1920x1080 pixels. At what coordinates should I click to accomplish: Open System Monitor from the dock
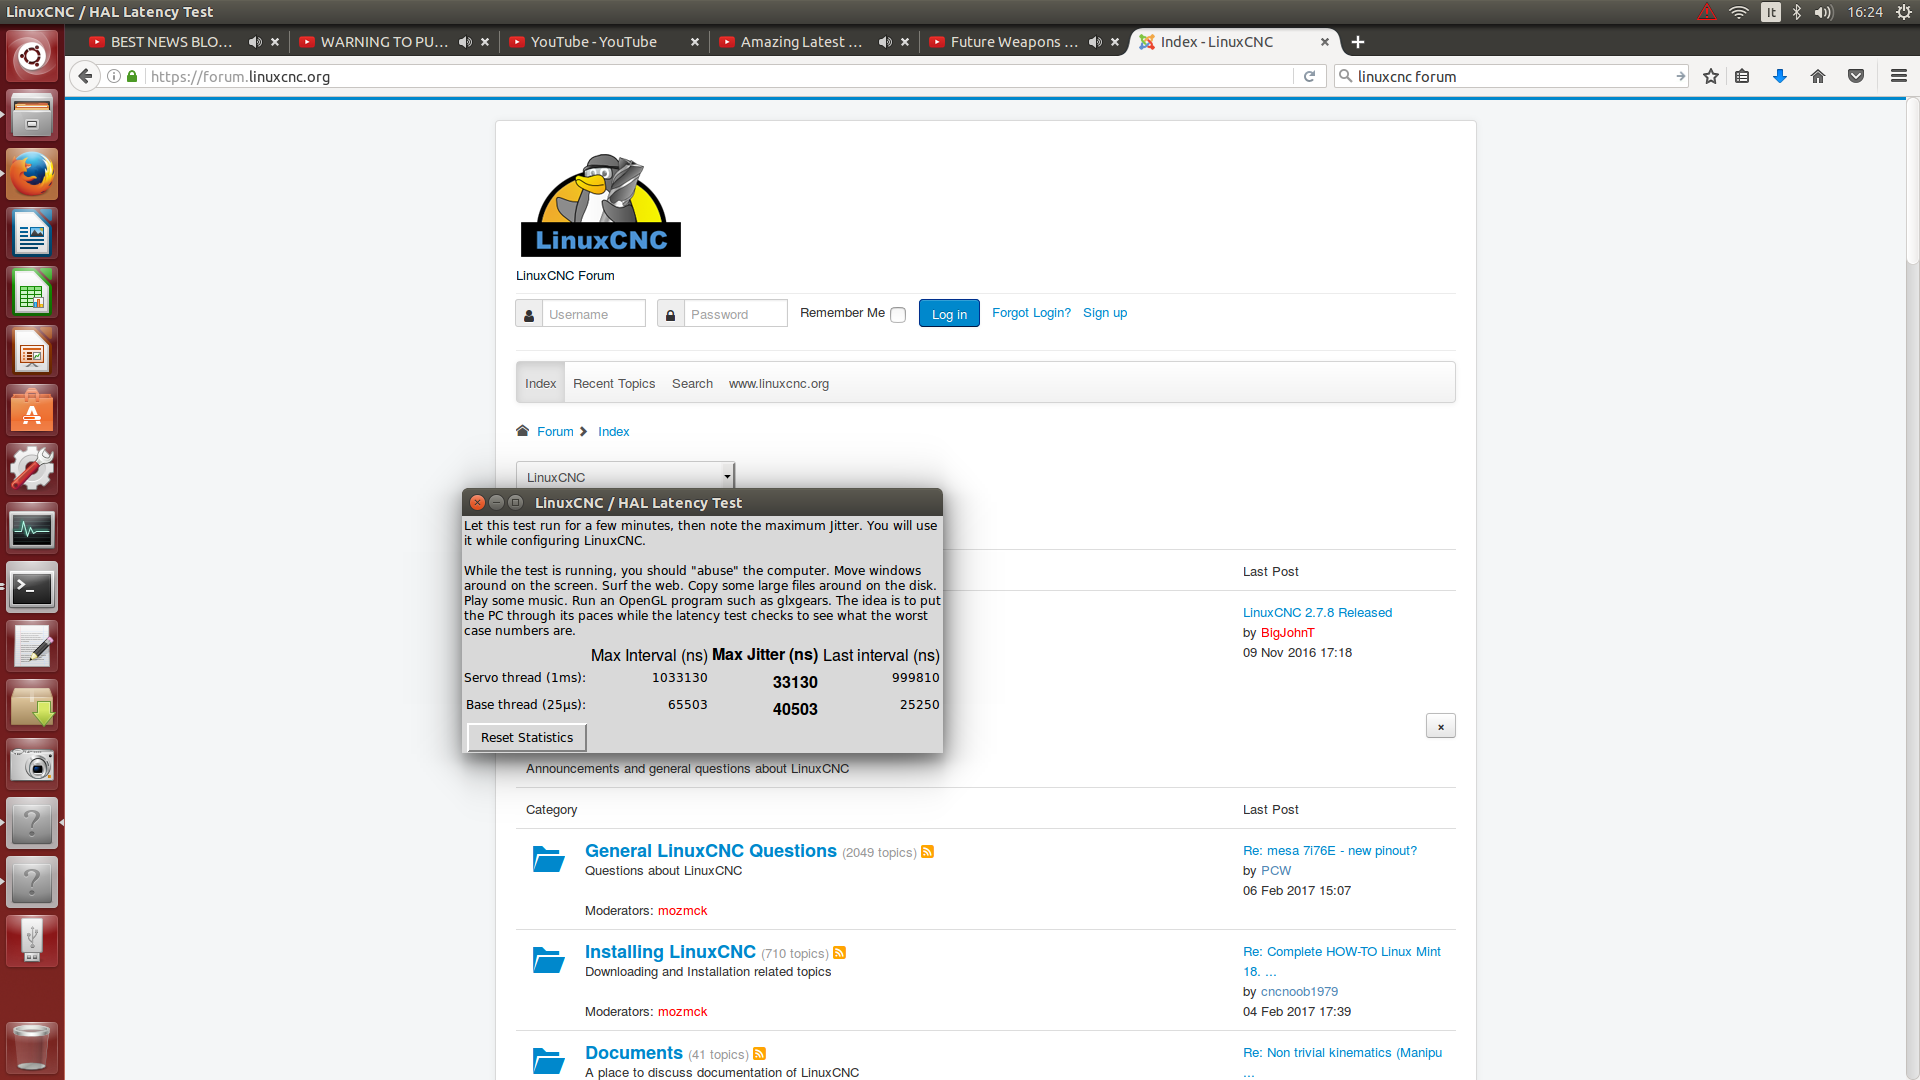(x=32, y=529)
